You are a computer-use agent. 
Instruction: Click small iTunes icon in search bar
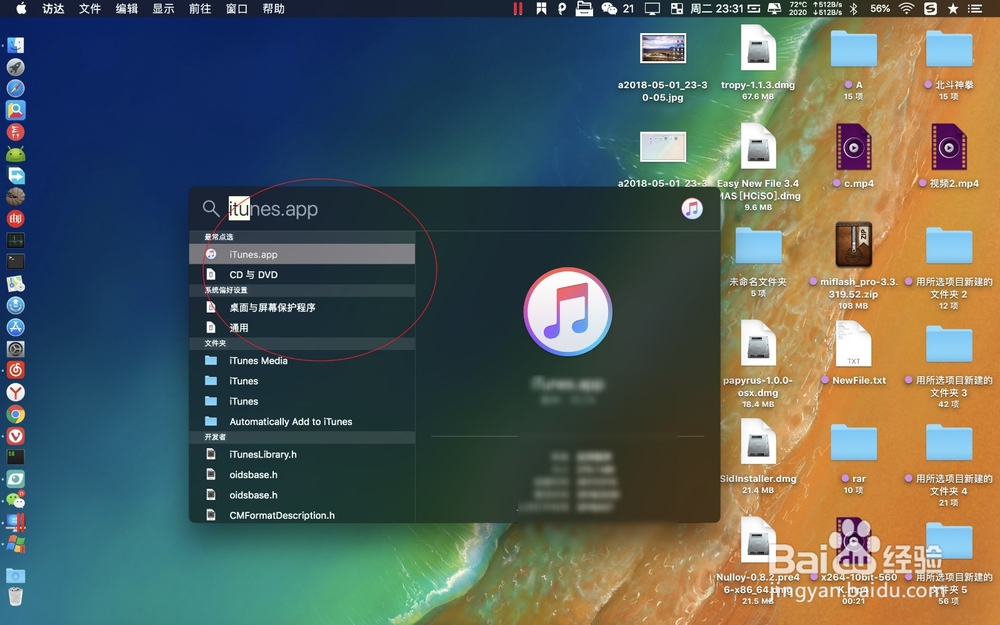pos(692,209)
